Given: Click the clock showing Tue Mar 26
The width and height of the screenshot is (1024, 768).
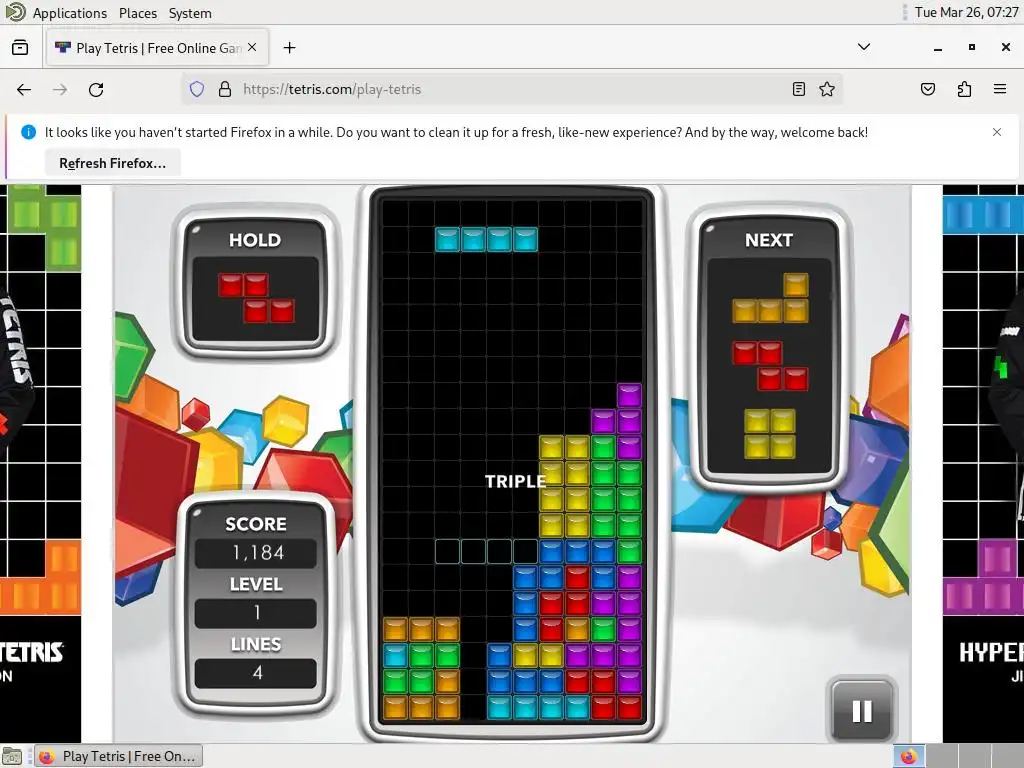Looking at the screenshot, I should 967,12.
